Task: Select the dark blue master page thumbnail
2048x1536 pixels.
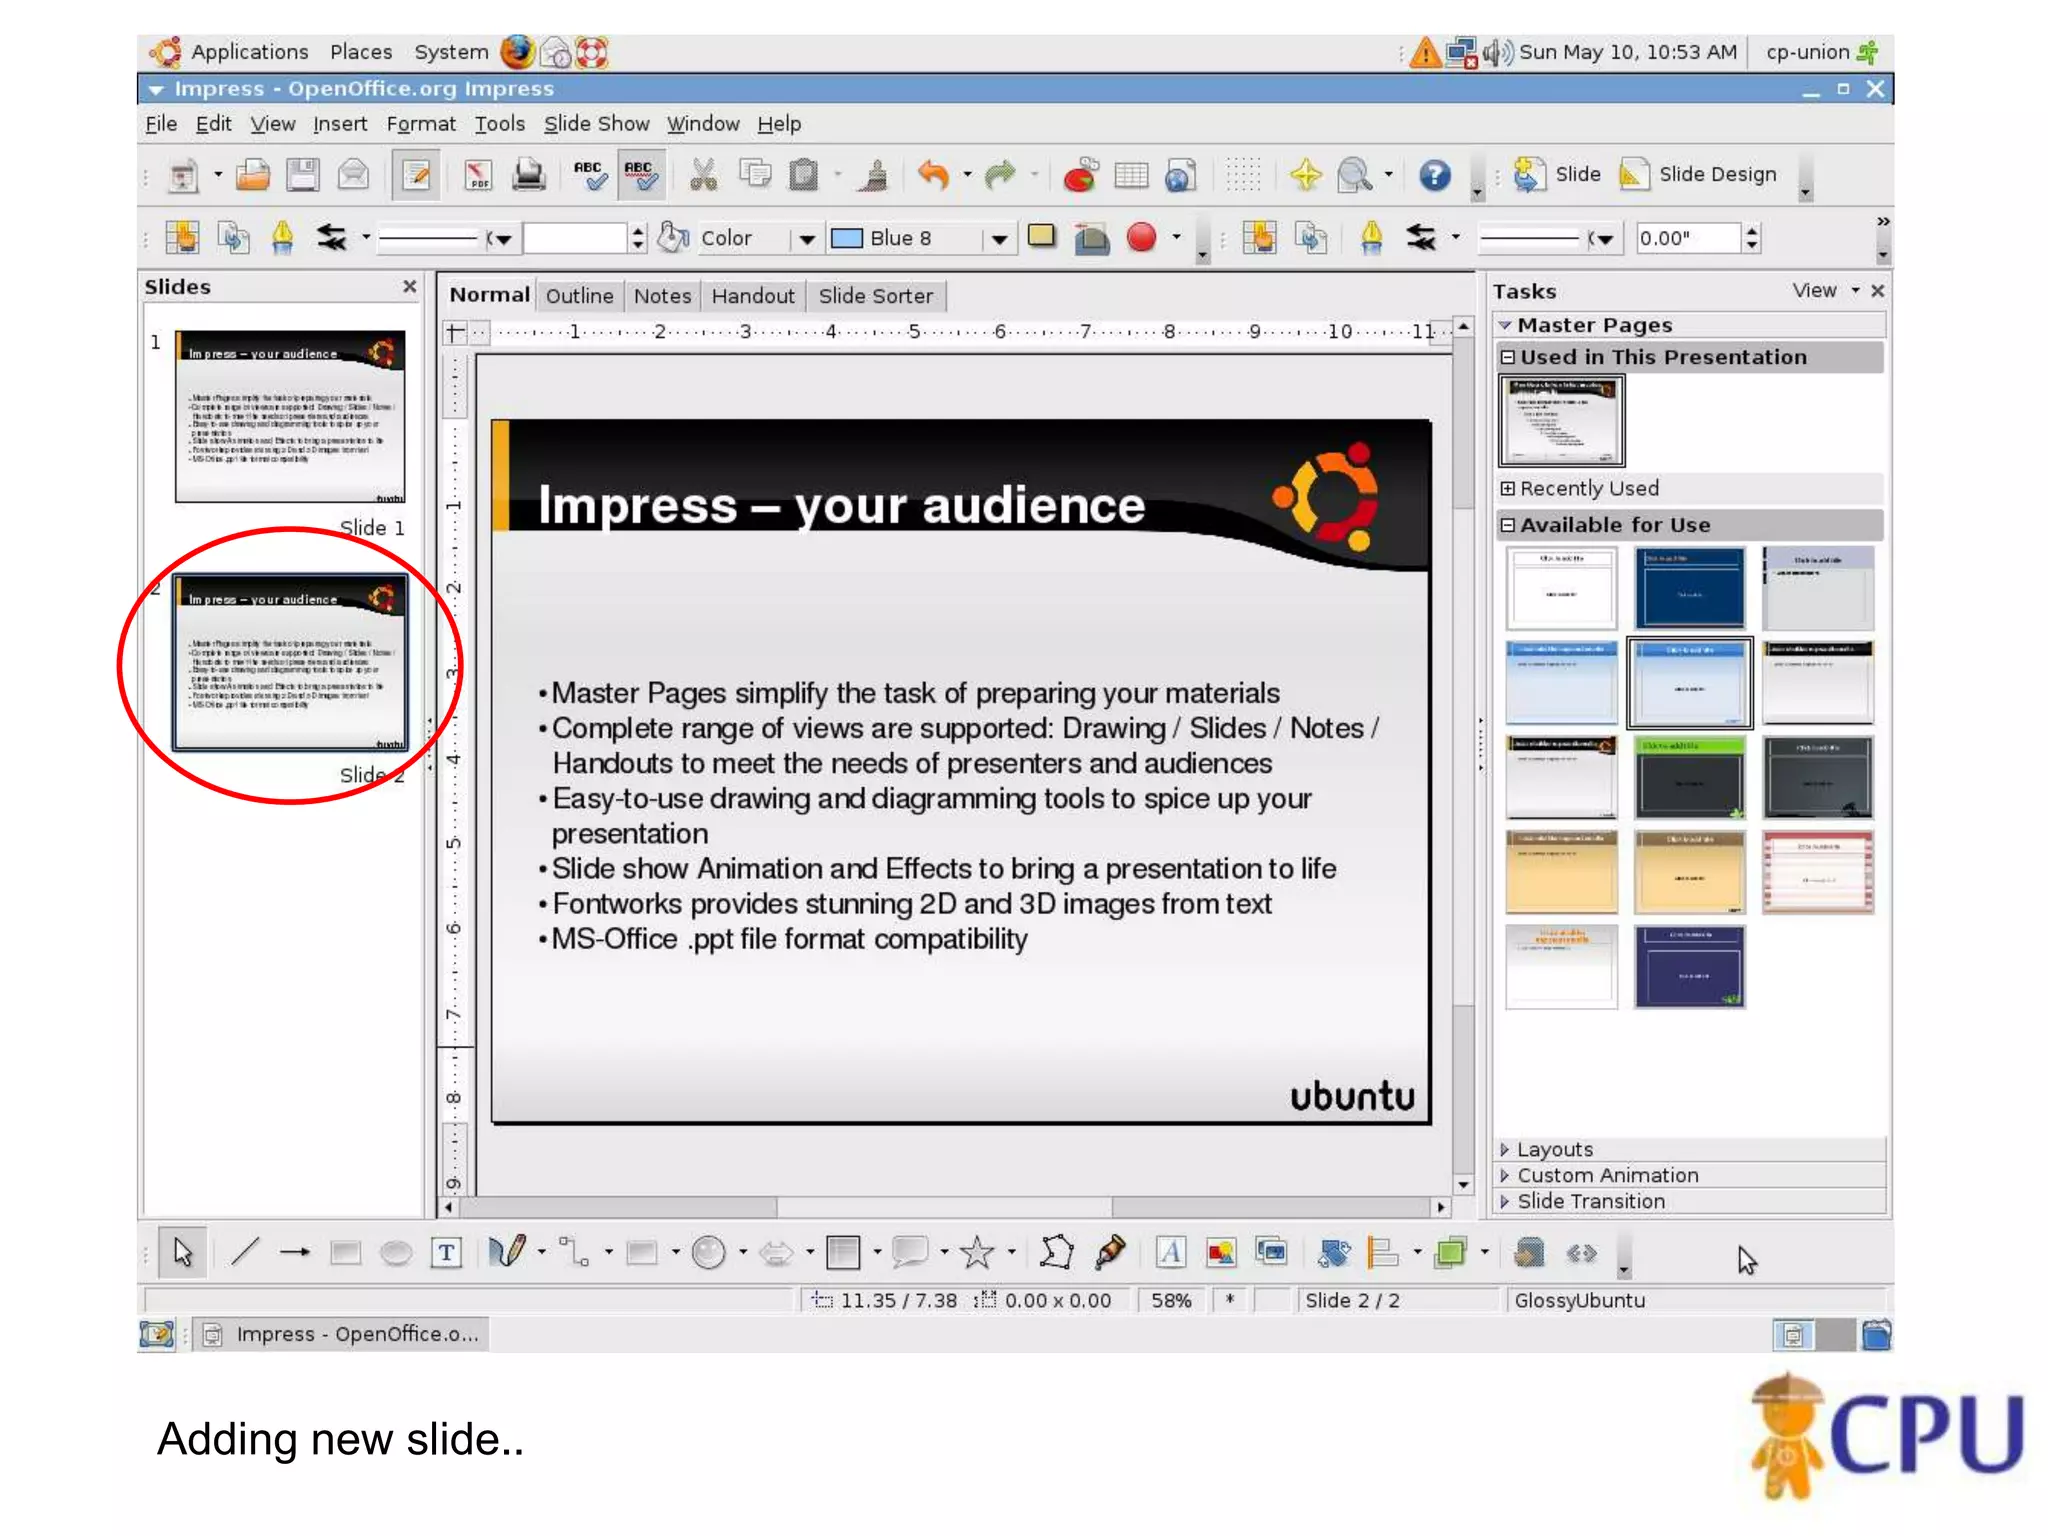Action: 1689,588
